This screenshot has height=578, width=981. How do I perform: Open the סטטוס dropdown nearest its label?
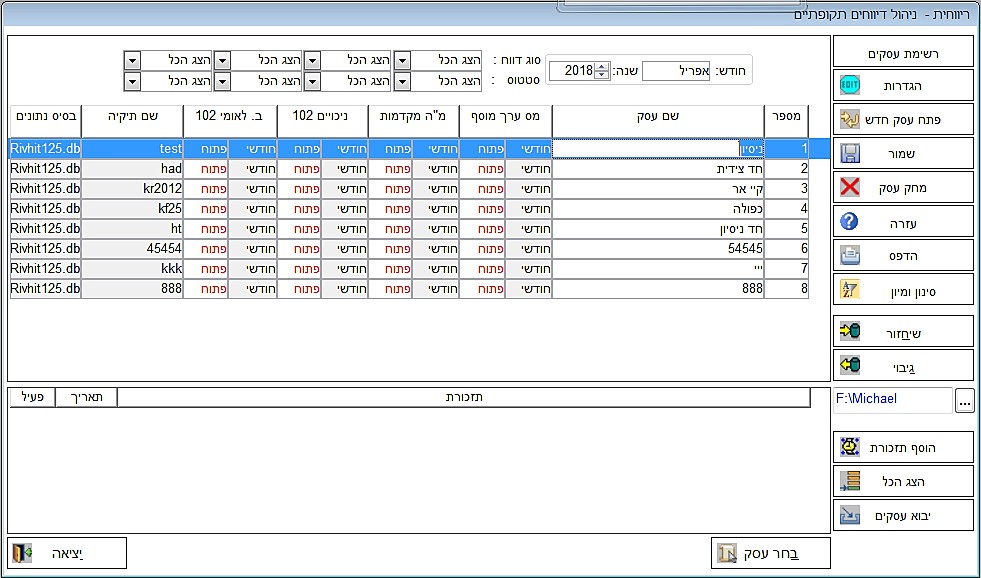[x=402, y=81]
